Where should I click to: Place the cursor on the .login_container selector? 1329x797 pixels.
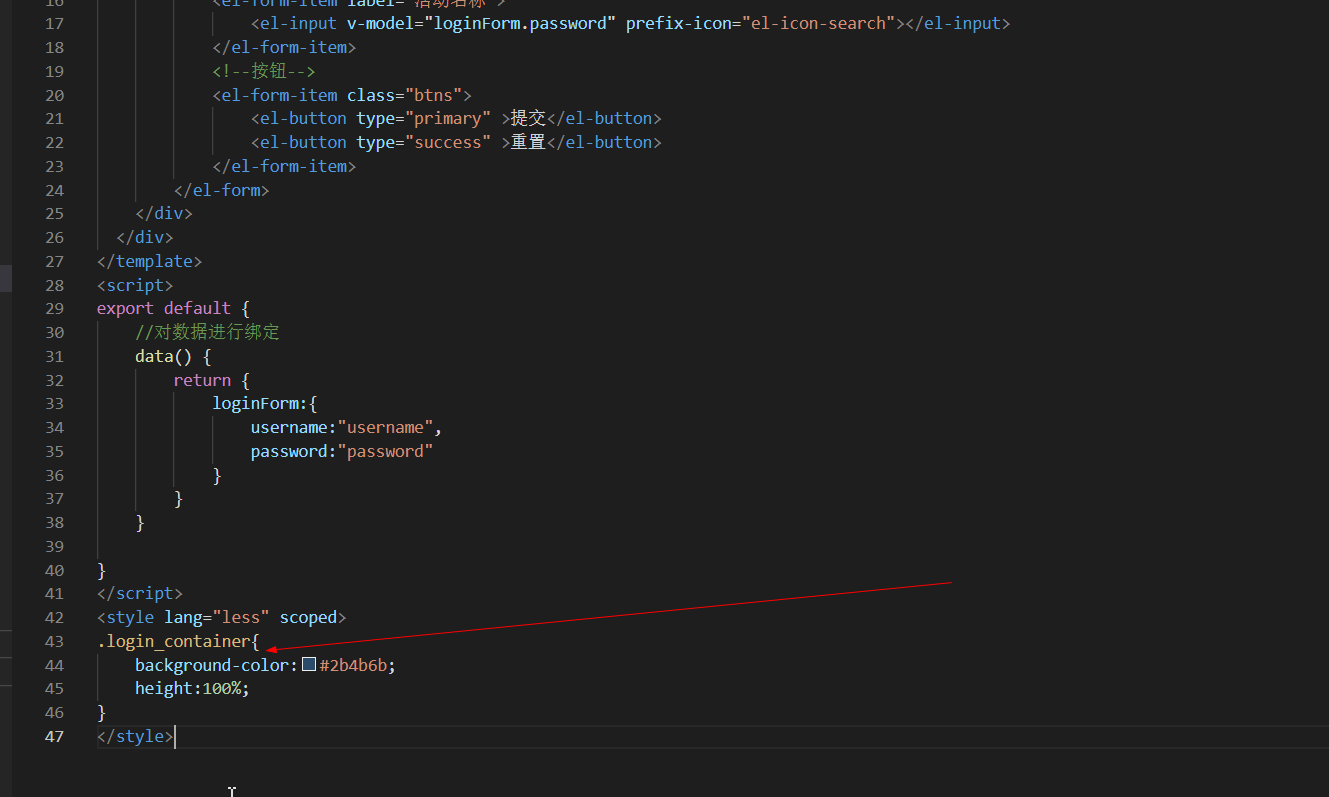tap(174, 641)
